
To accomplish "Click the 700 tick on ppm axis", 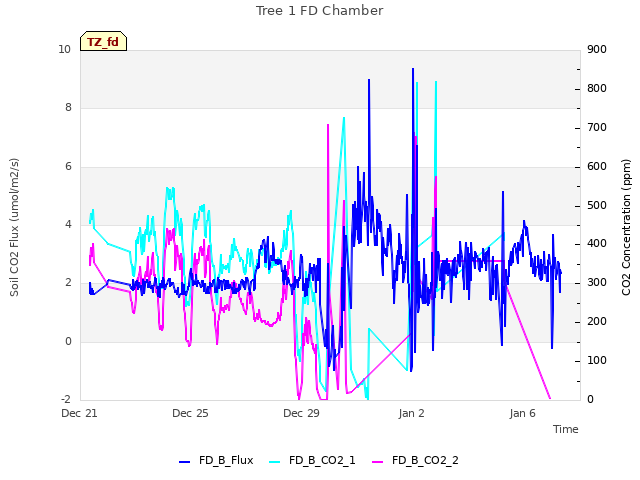I will pos(597,127).
